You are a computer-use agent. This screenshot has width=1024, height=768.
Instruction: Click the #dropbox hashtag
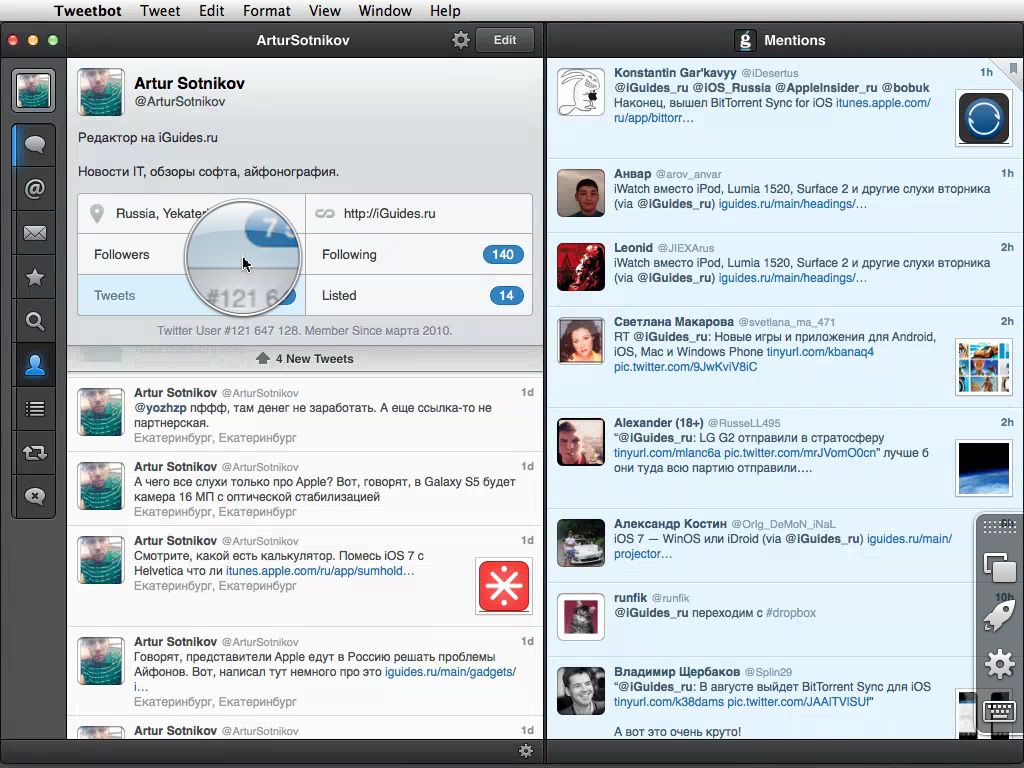[x=791, y=613]
